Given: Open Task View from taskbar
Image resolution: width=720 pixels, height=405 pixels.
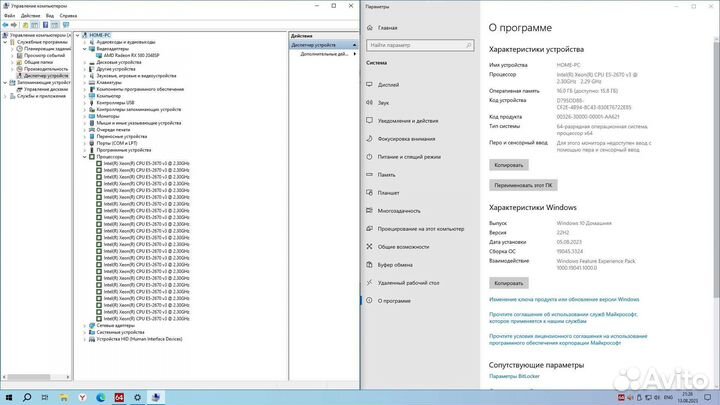Looking at the screenshot, I should tap(45, 397).
